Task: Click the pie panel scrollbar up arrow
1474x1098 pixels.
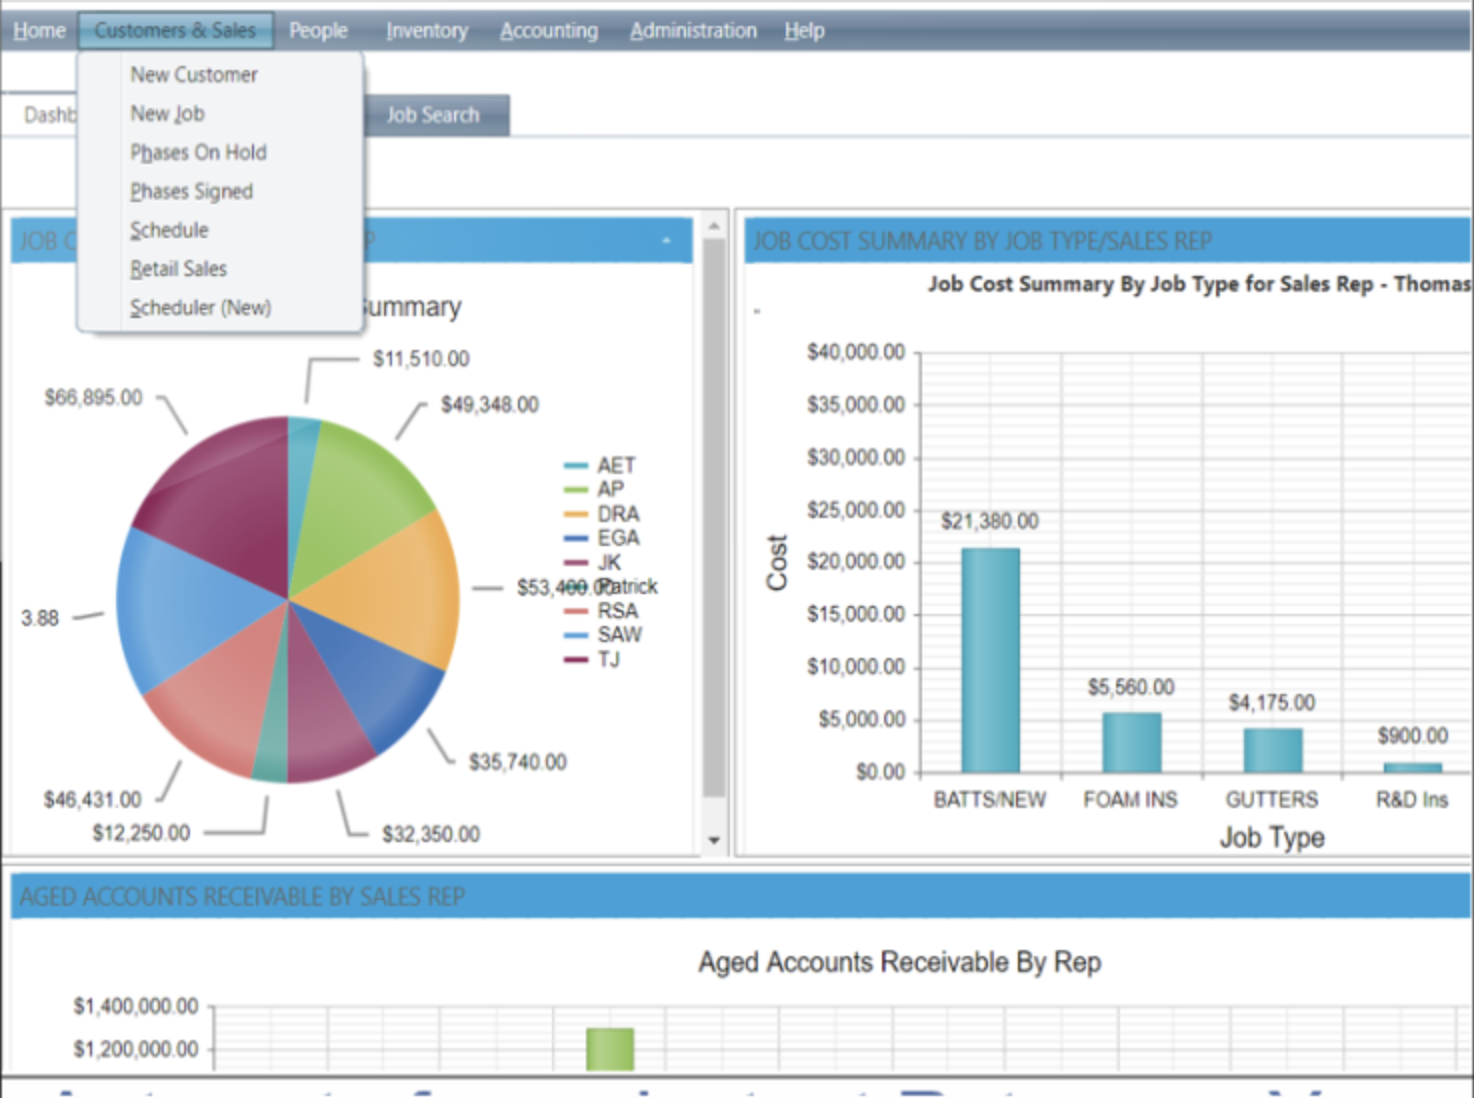Action: (714, 227)
